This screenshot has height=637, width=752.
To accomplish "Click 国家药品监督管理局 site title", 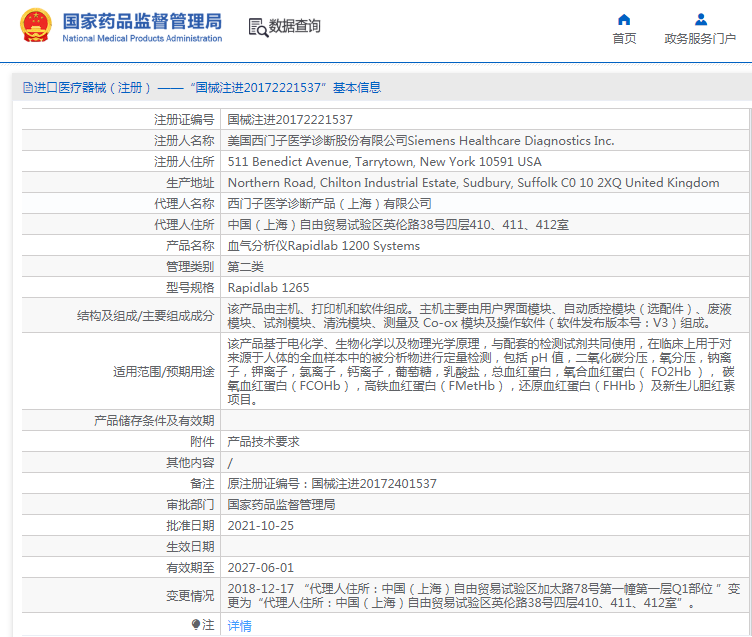I will [x=142, y=22].
